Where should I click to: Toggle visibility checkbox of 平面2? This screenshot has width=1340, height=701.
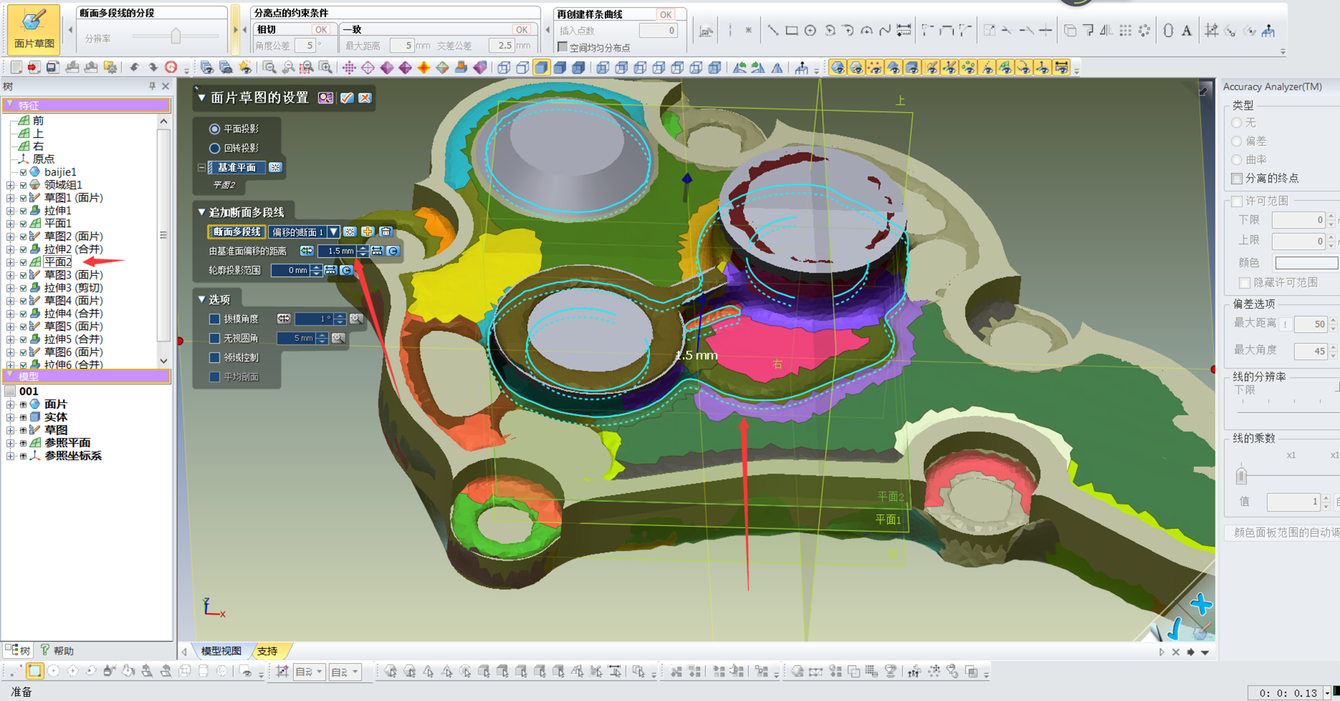[x=23, y=262]
